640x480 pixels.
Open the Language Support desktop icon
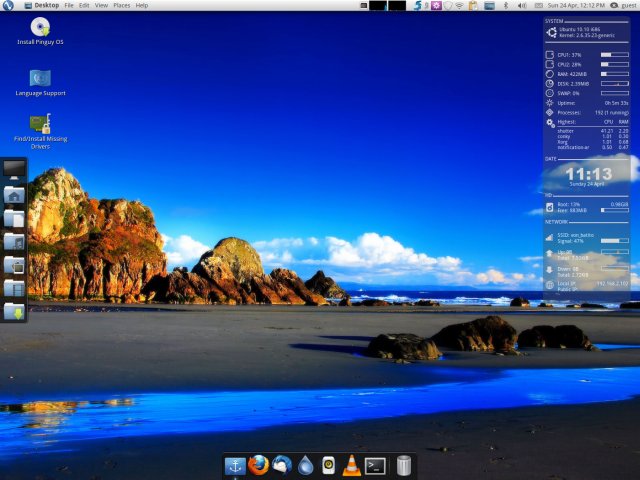click(x=40, y=82)
